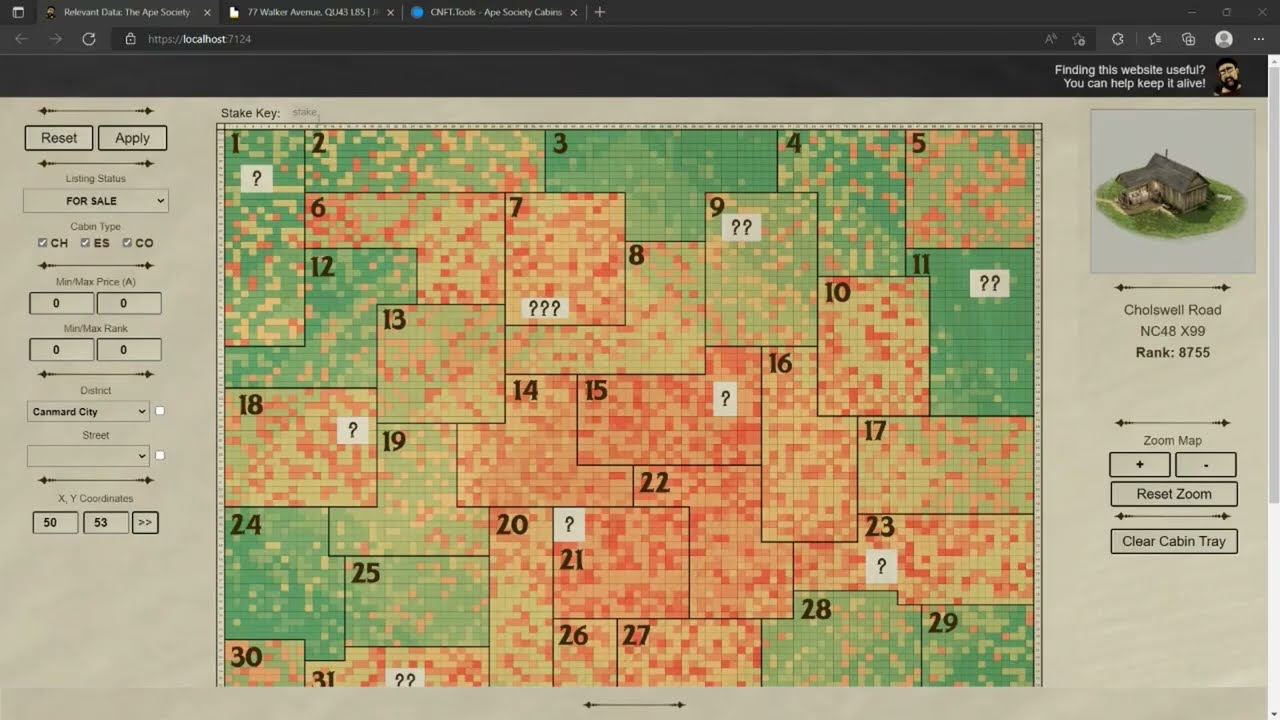Toggle the ES cabin type checkbox
The width and height of the screenshot is (1280, 720).
[86, 243]
